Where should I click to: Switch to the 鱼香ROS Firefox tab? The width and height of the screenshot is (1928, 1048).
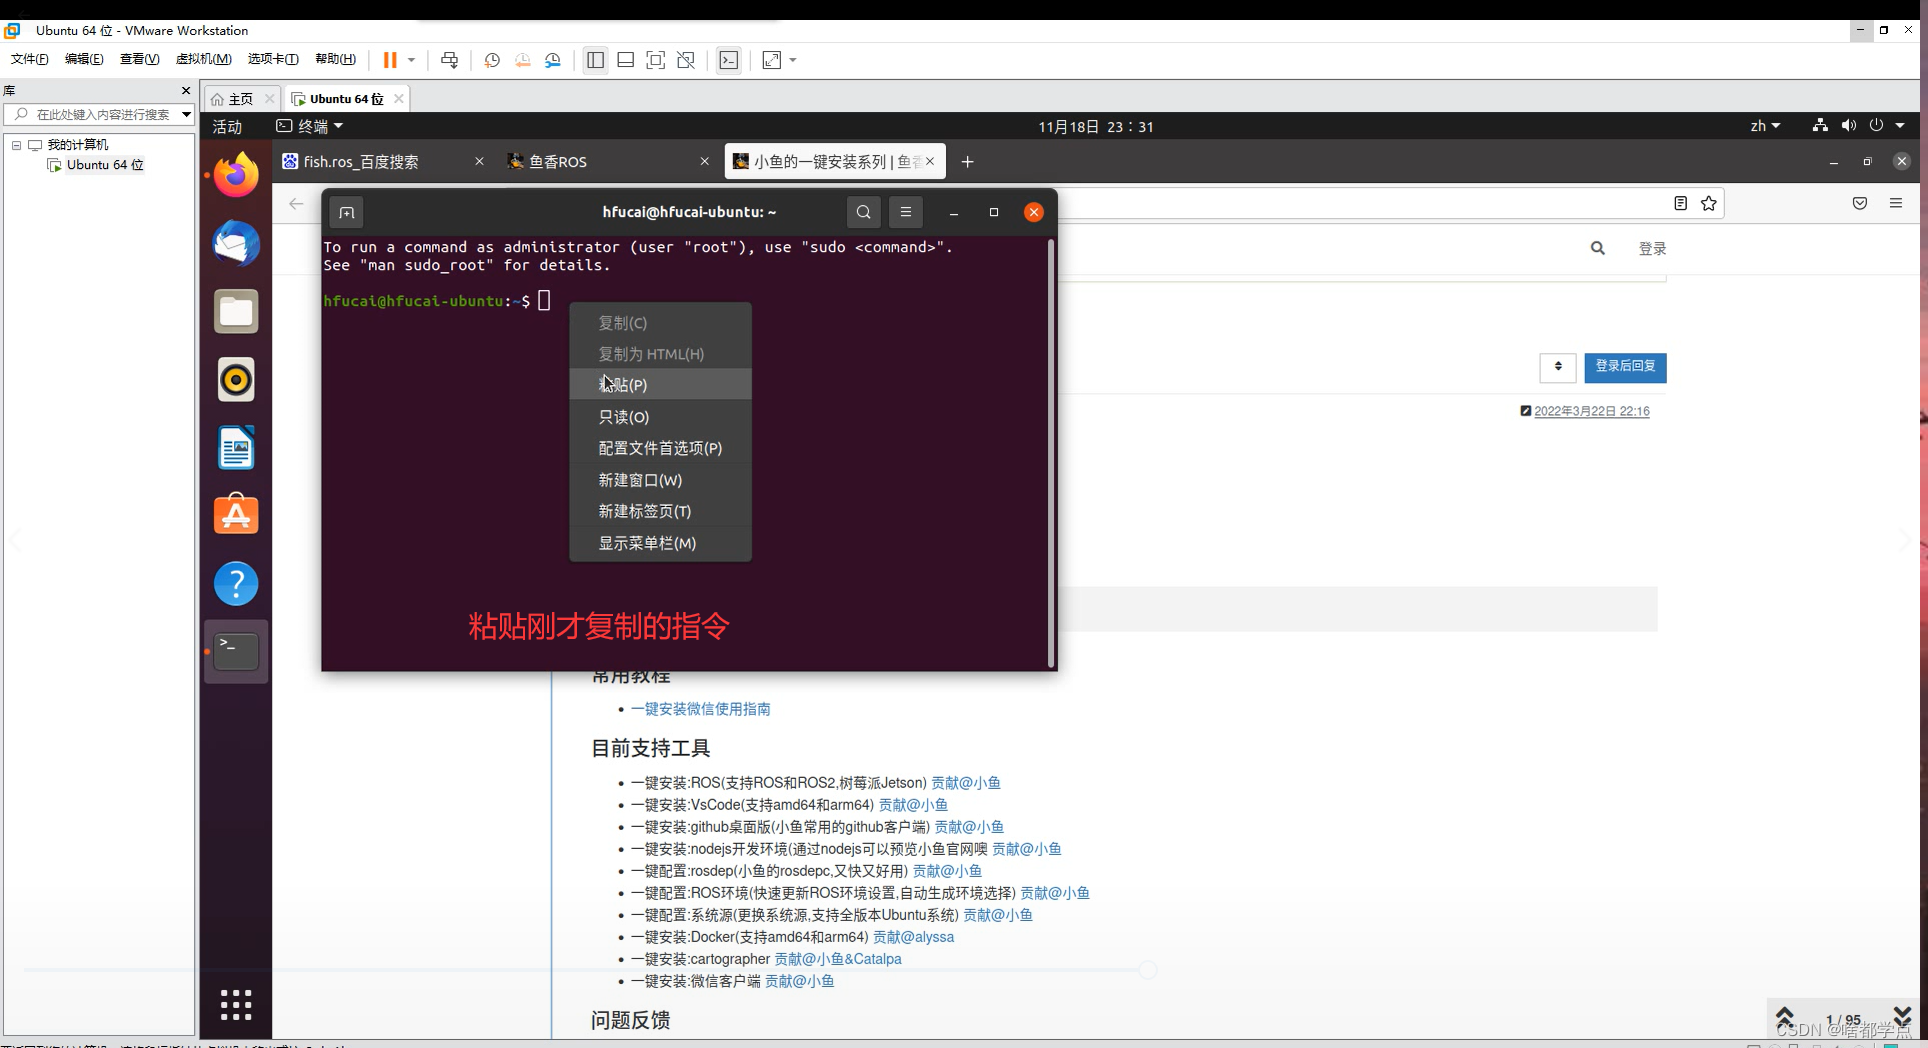point(608,162)
